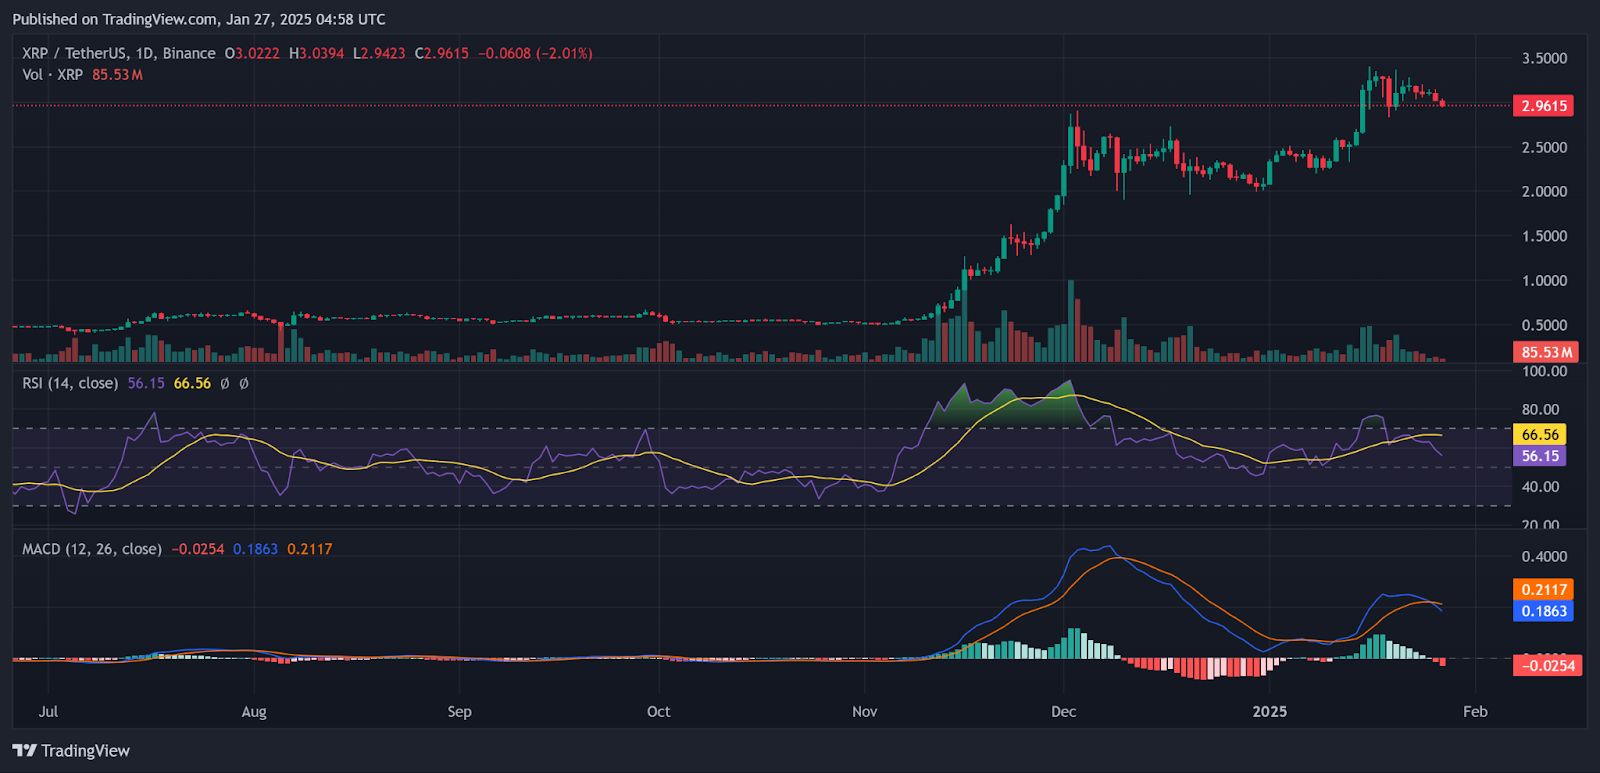The height and width of the screenshot is (773, 1600).
Task: Click the XRP / TetherUS symbol title
Action: (x=118, y=53)
